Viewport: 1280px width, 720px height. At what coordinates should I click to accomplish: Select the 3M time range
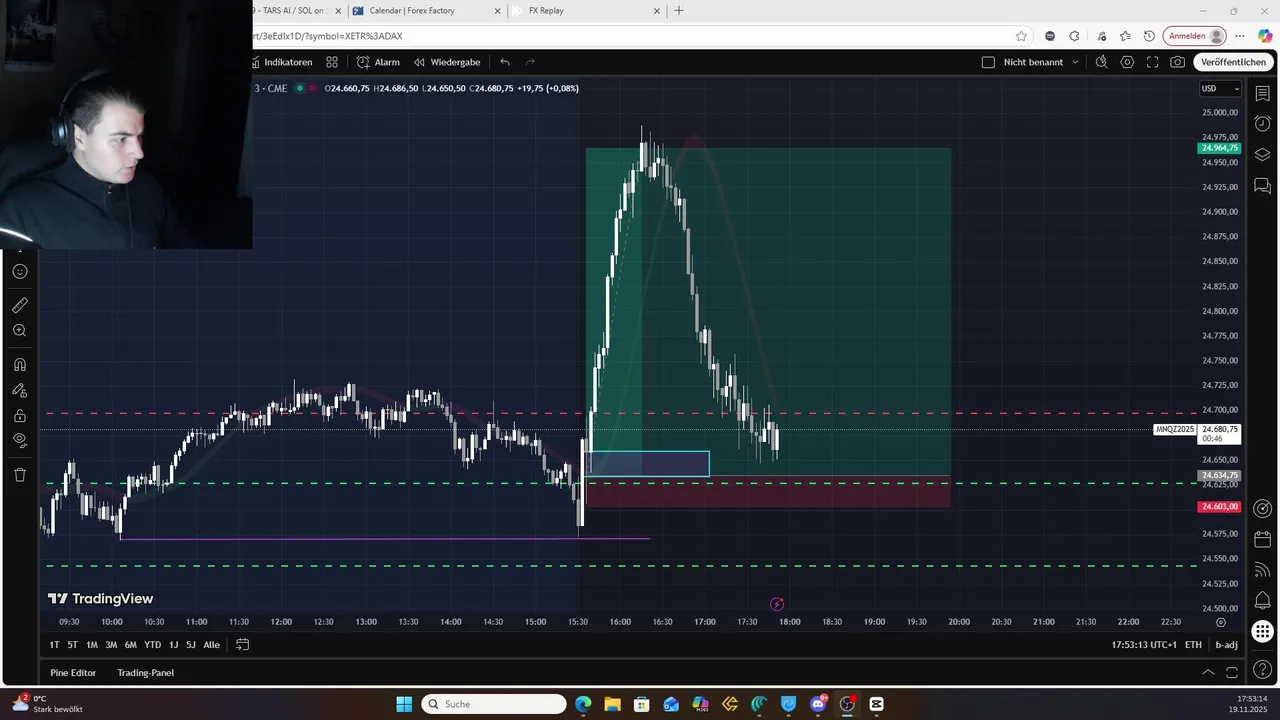click(x=111, y=645)
